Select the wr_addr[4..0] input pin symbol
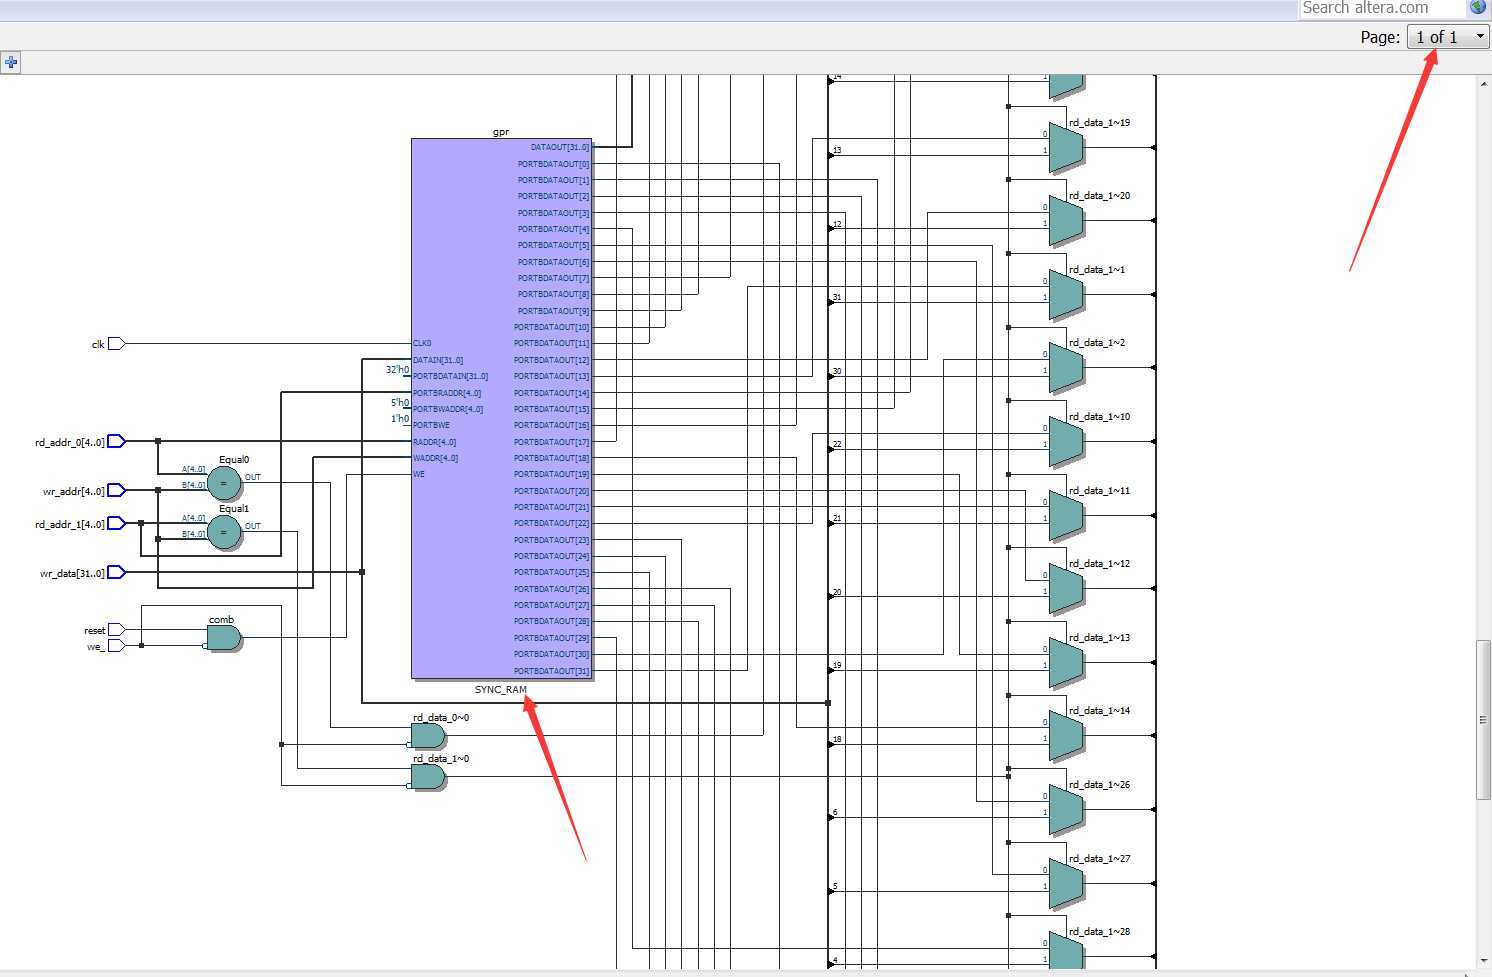 click(116, 490)
